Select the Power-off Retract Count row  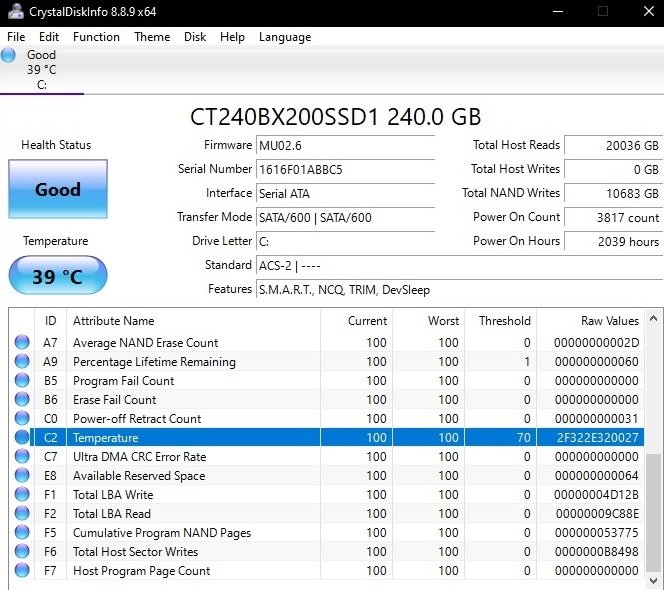[x=326, y=418]
